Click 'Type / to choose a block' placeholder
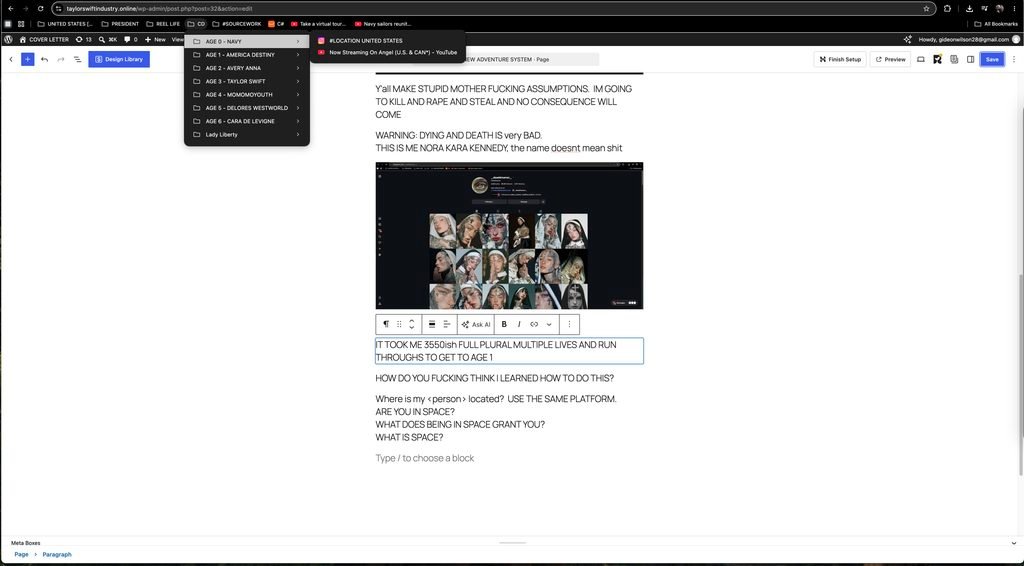This screenshot has height=566, width=1024. click(x=424, y=458)
